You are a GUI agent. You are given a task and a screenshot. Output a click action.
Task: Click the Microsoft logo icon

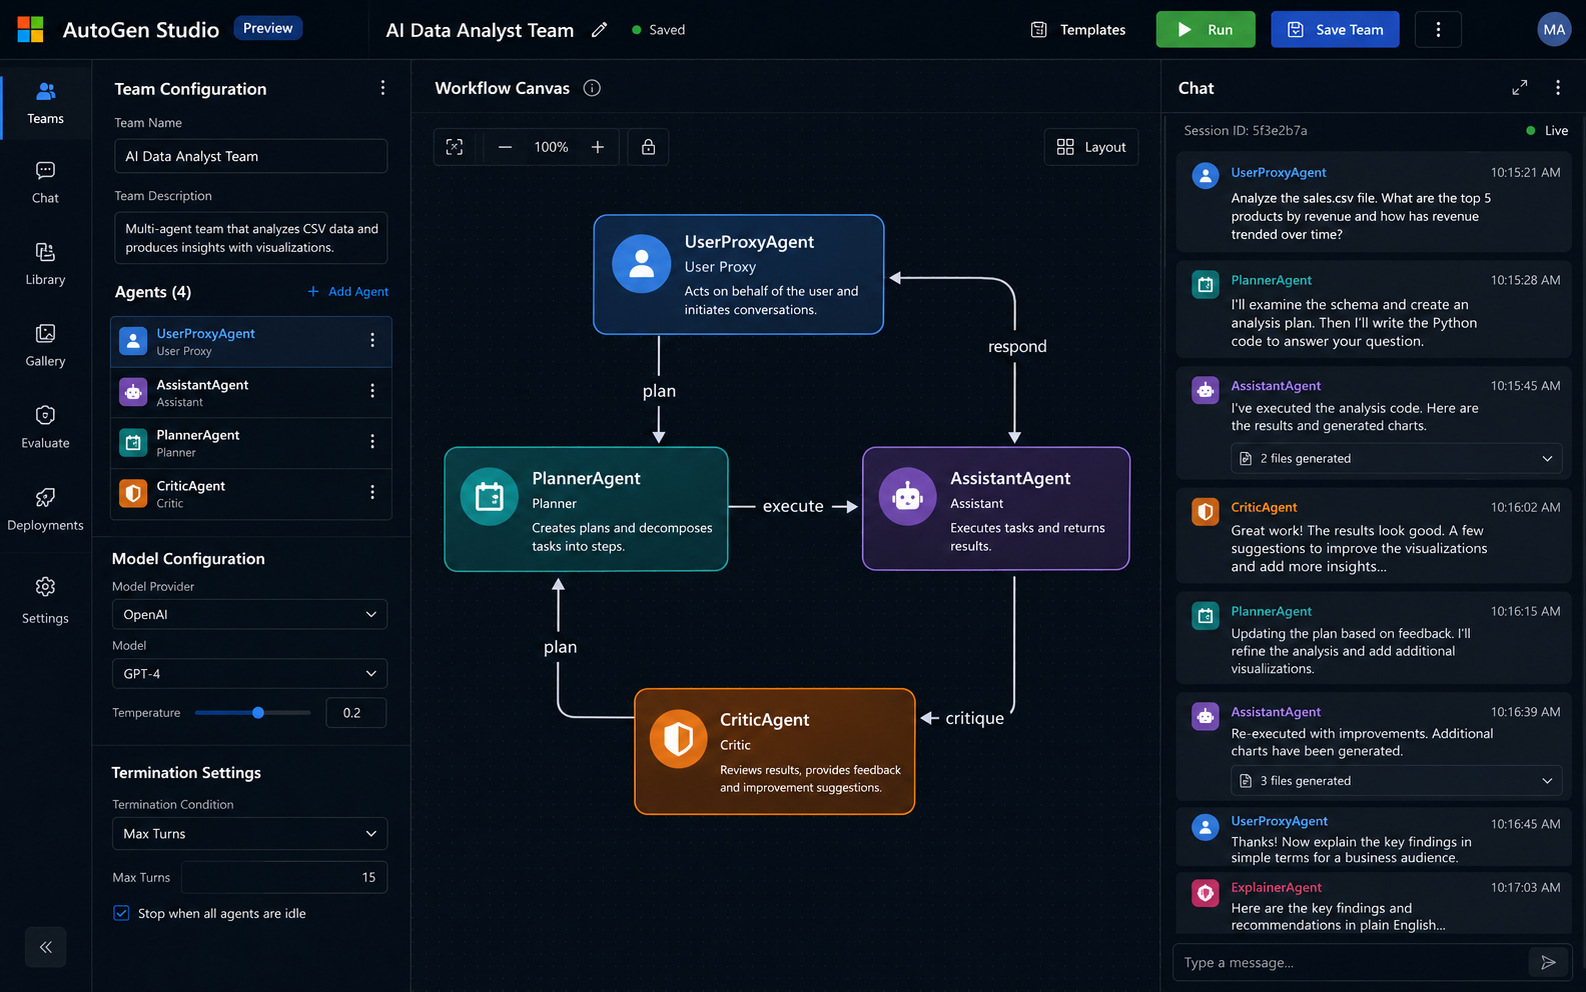[31, 30]
